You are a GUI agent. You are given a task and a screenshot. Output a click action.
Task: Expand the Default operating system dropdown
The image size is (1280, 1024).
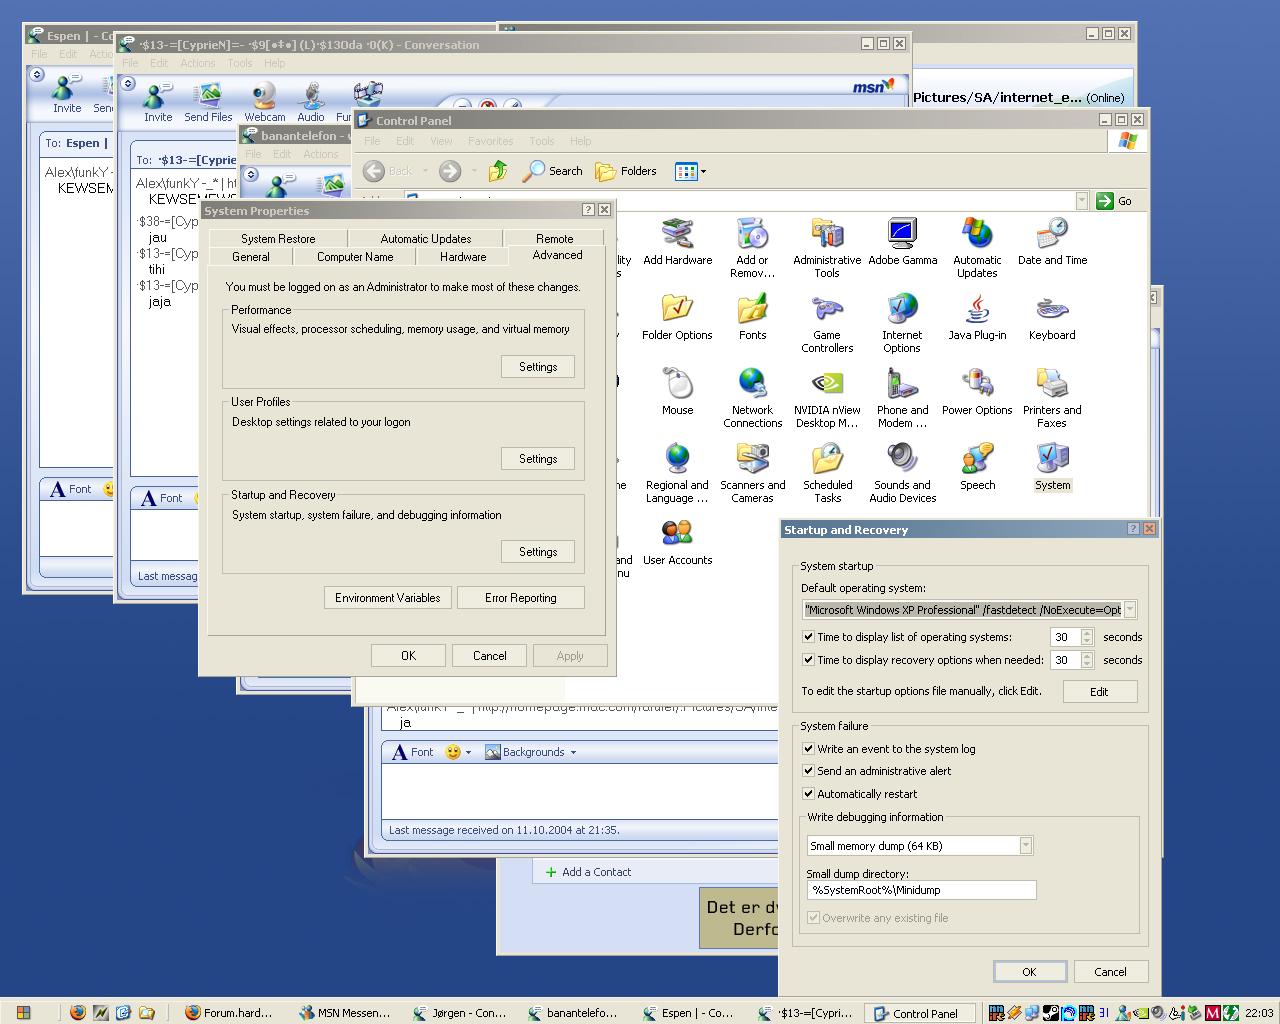click(1129, 610)
